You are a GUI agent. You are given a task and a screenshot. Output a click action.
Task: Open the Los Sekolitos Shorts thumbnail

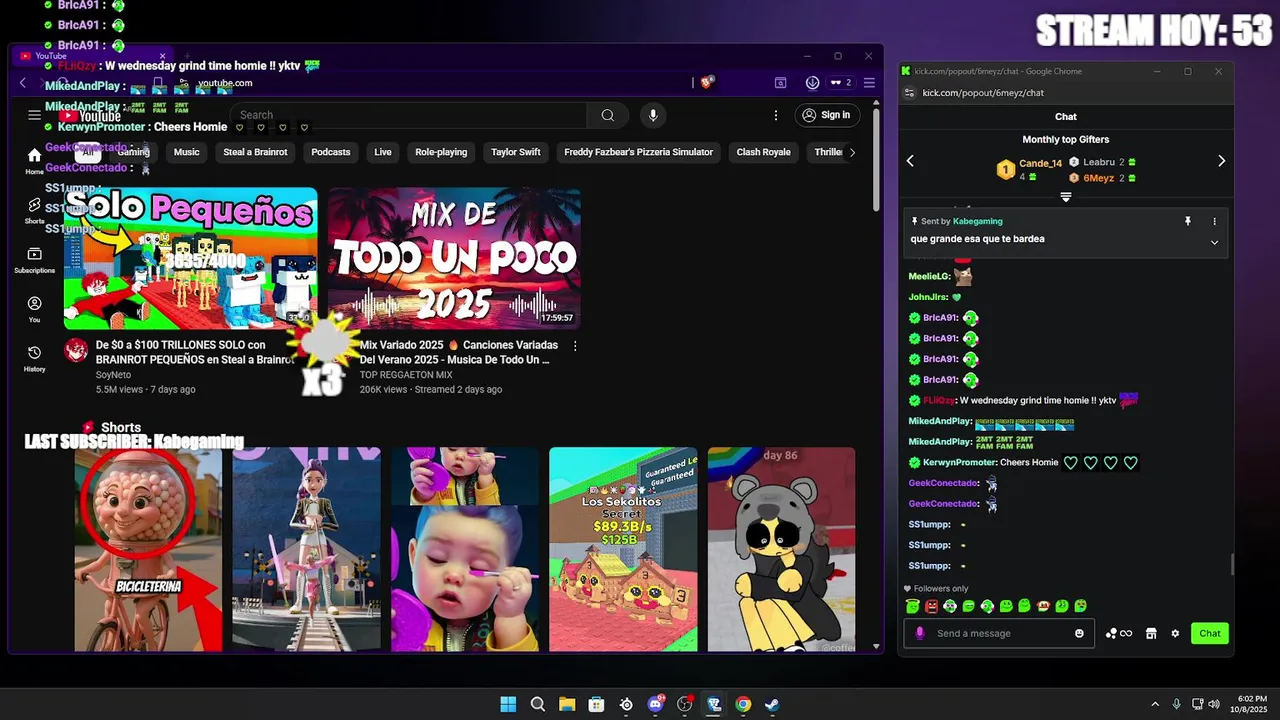pos(623,549)
